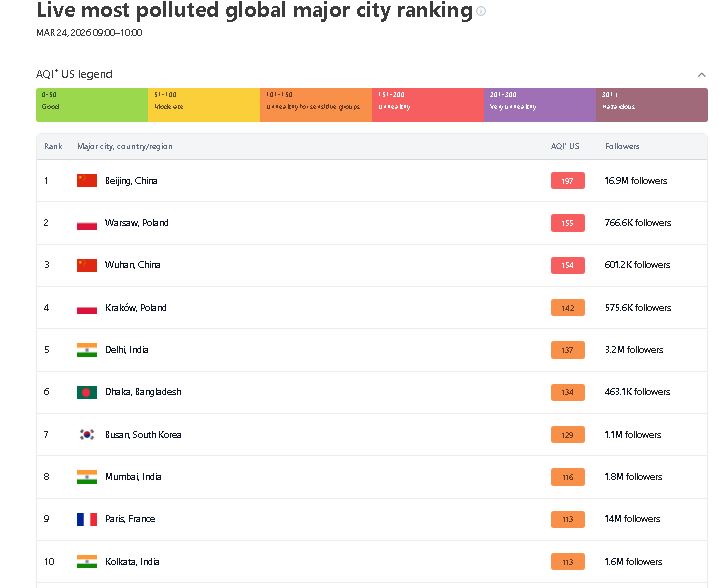The image size is (719, 588).
Task: Click Delhi's 137 AQI badge
Action: coord(567,350)
